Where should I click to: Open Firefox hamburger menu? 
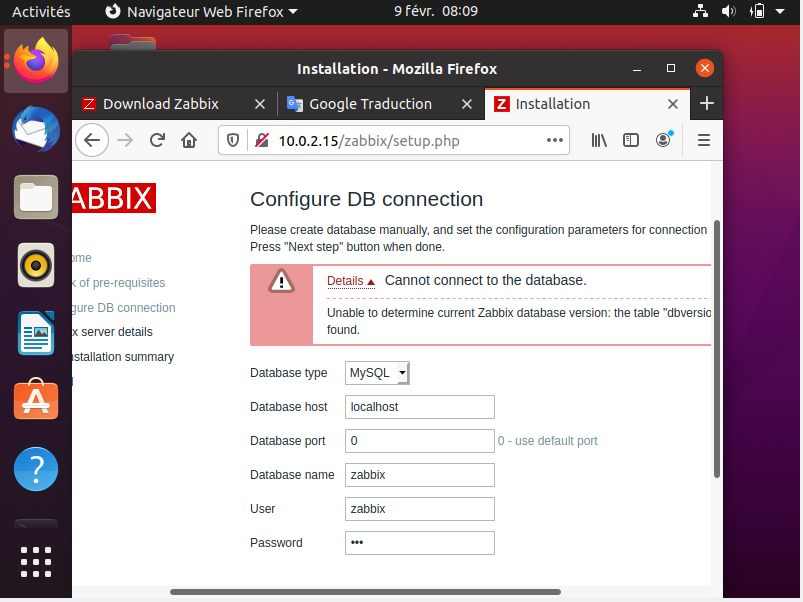[x=704, y=140]
